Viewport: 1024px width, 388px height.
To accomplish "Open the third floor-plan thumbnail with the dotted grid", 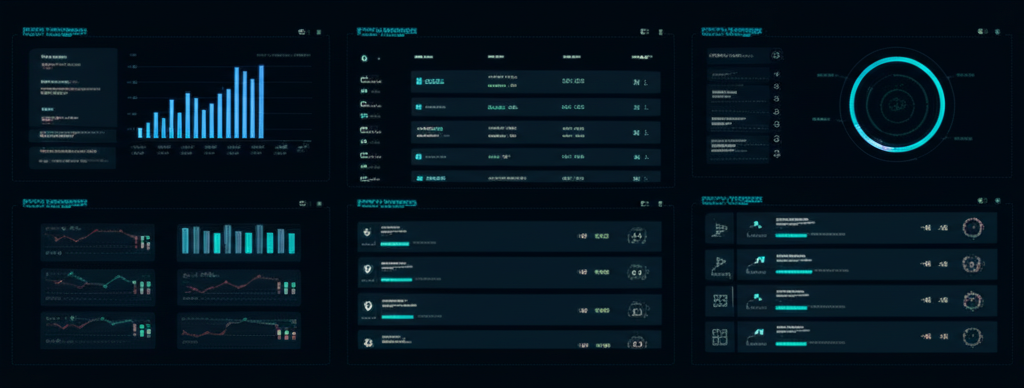I will click(x=720, y=300).
